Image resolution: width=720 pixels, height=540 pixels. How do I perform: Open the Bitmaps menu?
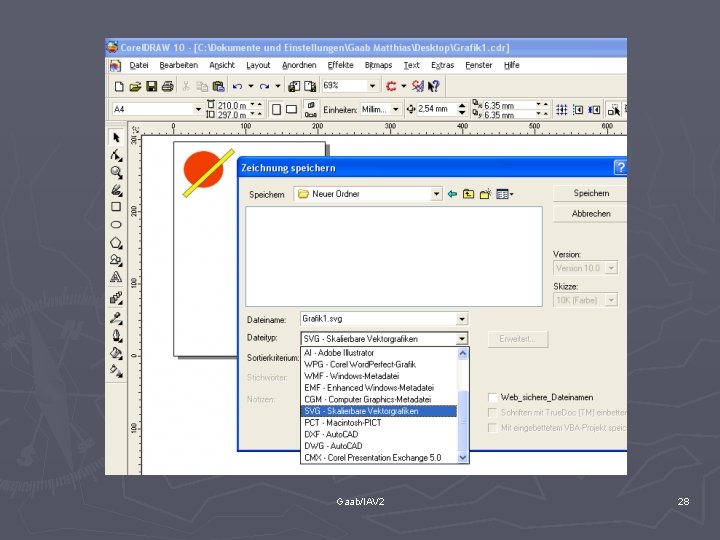point(378,65)
